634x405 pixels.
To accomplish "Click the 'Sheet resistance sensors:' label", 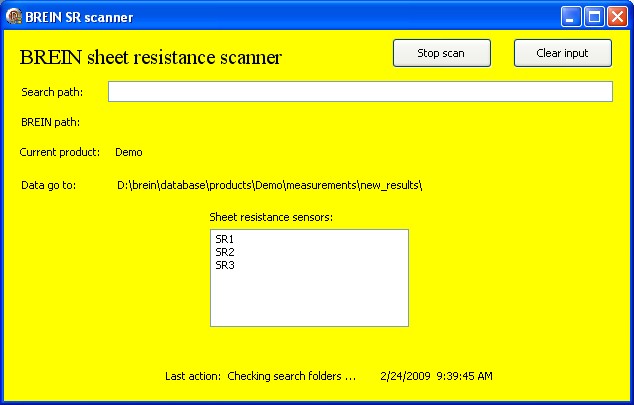I will coord(271,216).
